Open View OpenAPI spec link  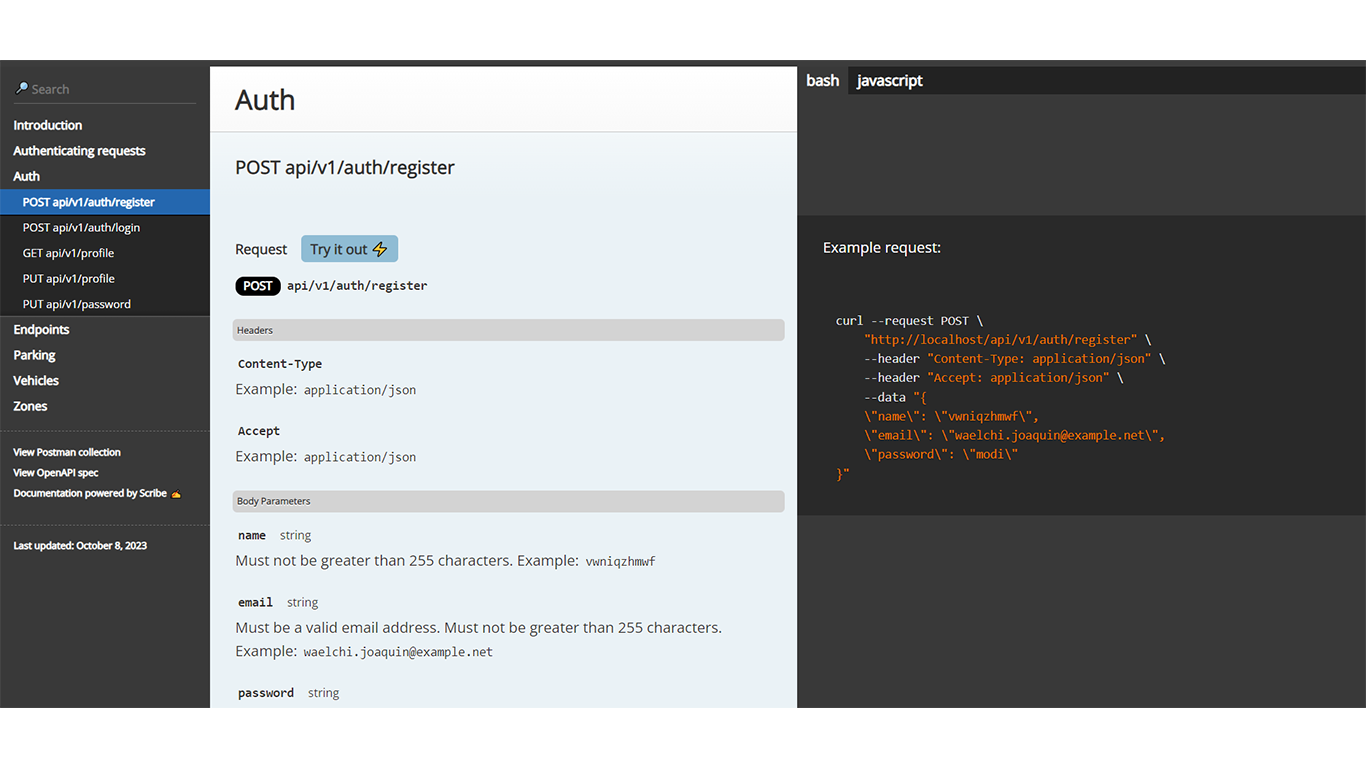[x=56, y=472]
